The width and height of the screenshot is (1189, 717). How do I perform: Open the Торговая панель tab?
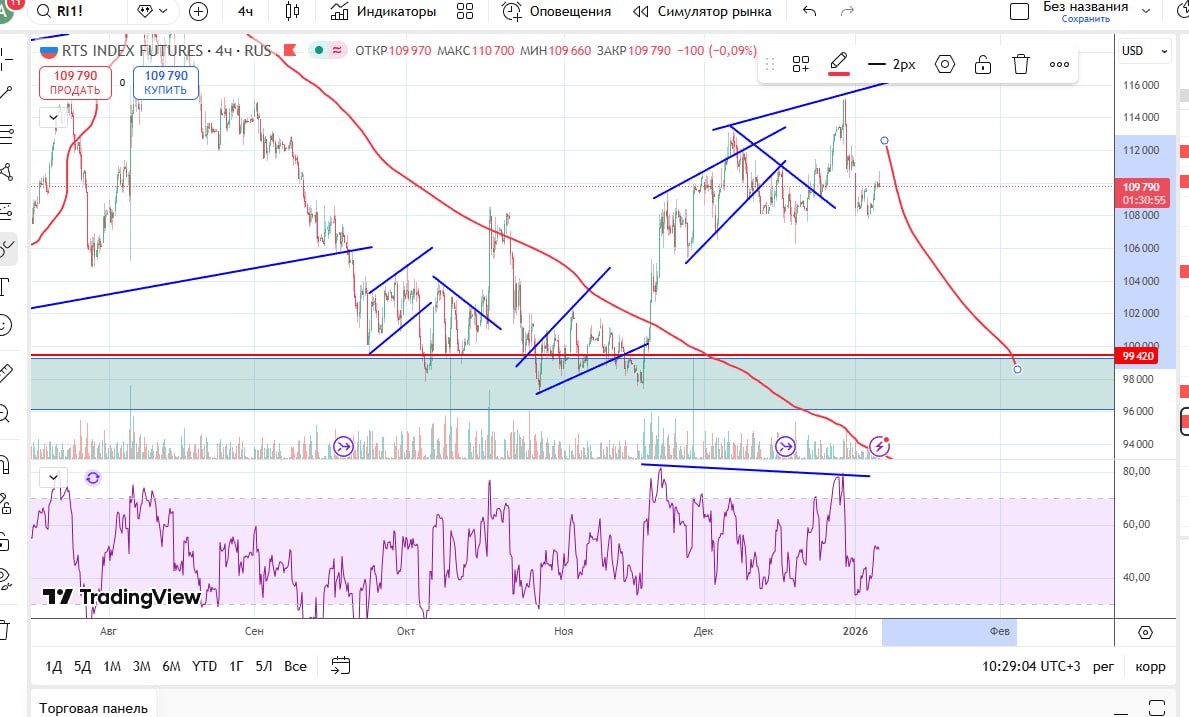tap(93, 708)
